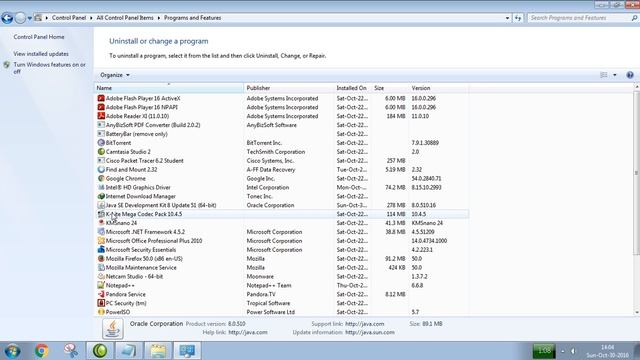Click the Microsoft Office Professional Plus icon
This screenshot has height=360, width=640.
pyautogui.click(x=101, y=241)
